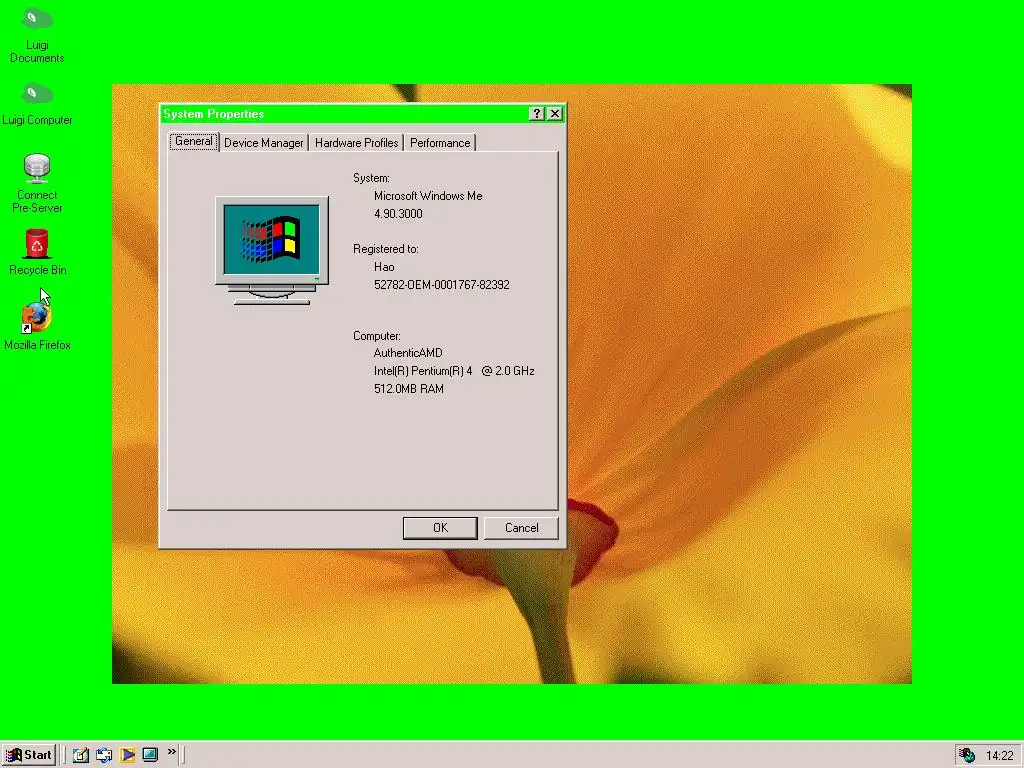
Task: Open the Start menu
Action: [29, 755]
